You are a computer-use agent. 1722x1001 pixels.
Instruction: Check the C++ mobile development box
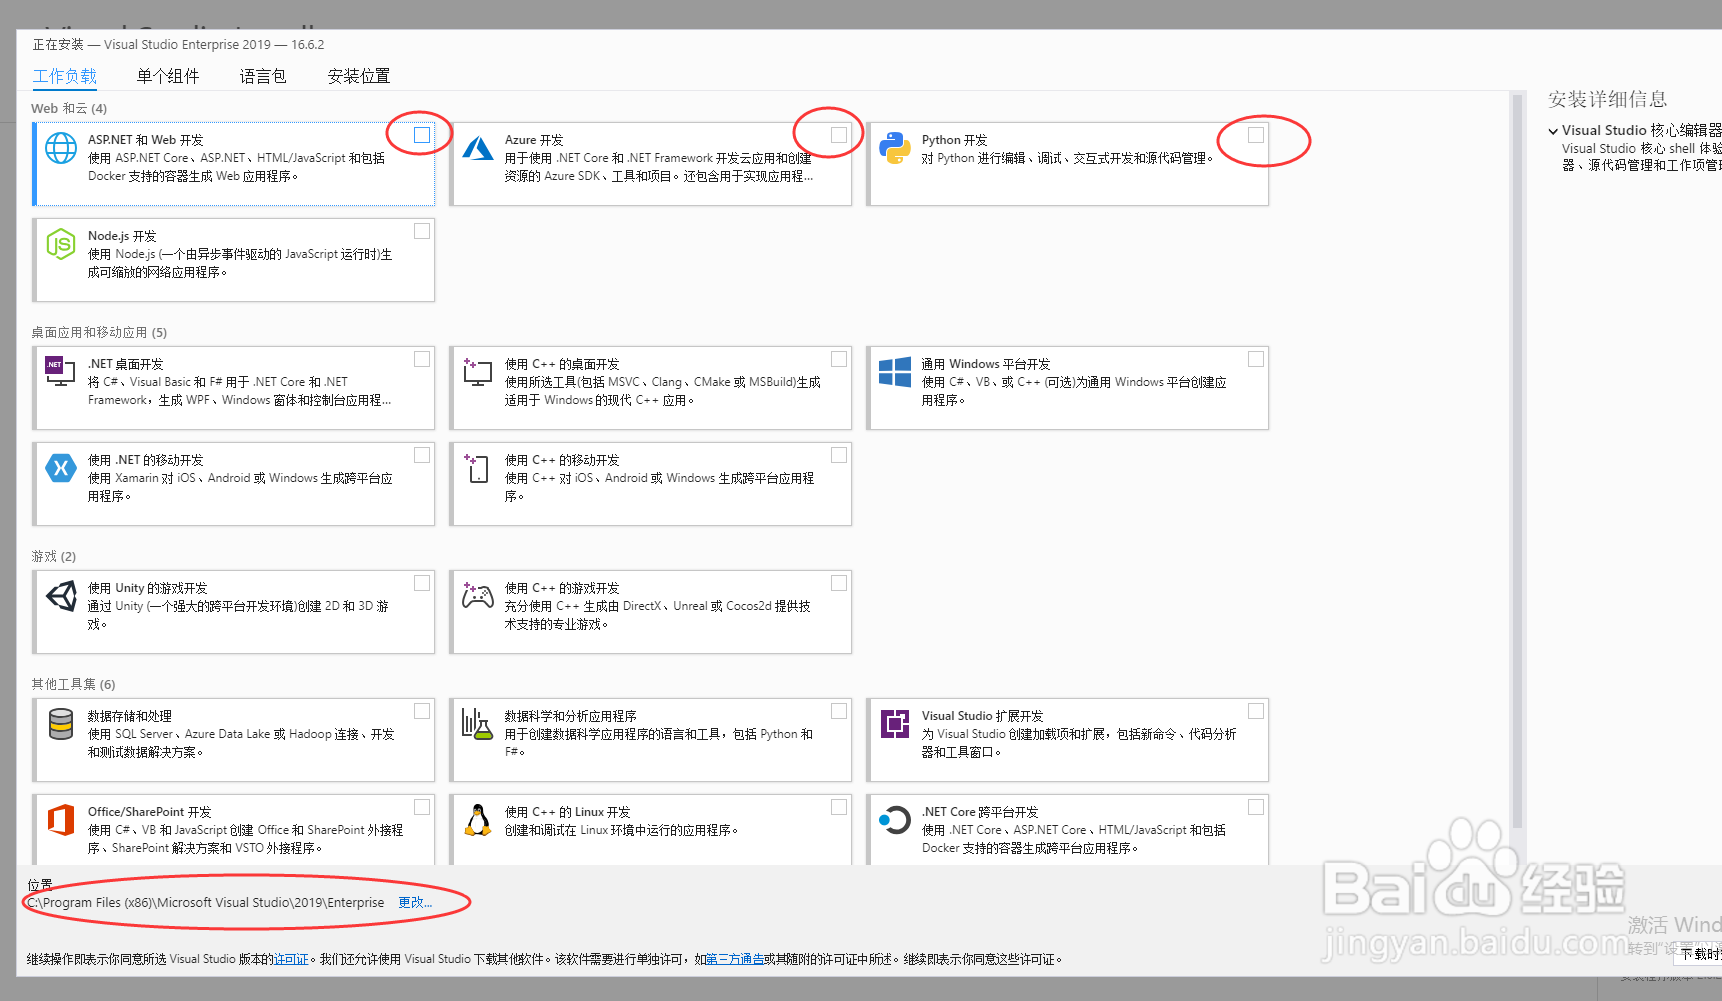click(839, 455)
